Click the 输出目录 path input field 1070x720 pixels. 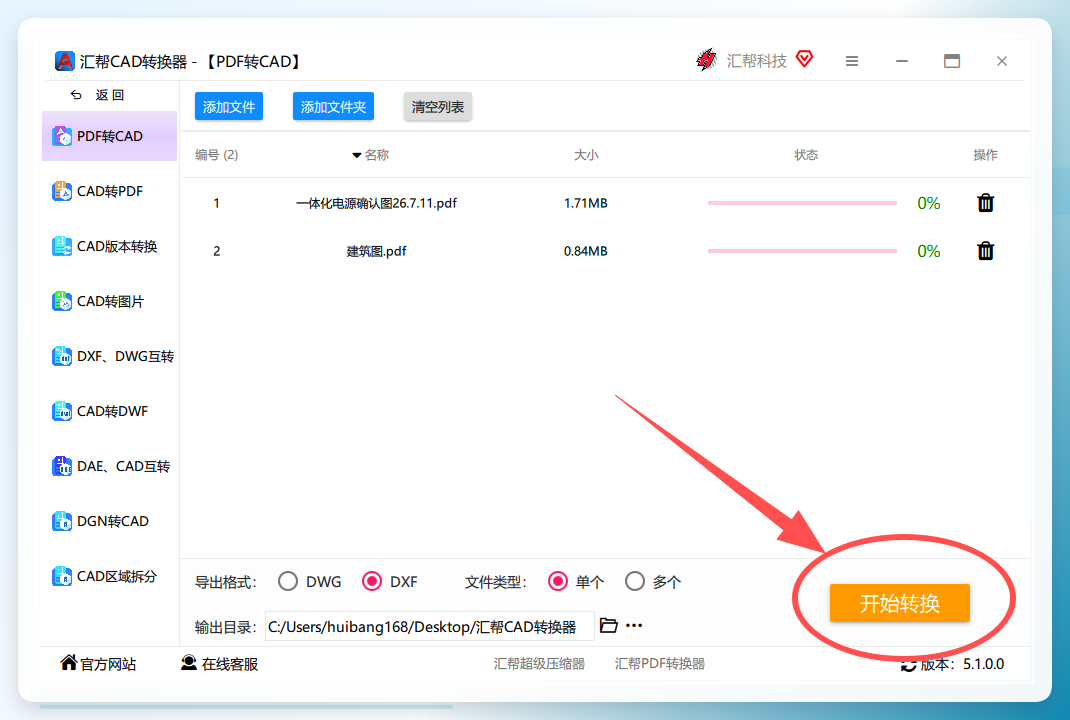click(429, 627)
